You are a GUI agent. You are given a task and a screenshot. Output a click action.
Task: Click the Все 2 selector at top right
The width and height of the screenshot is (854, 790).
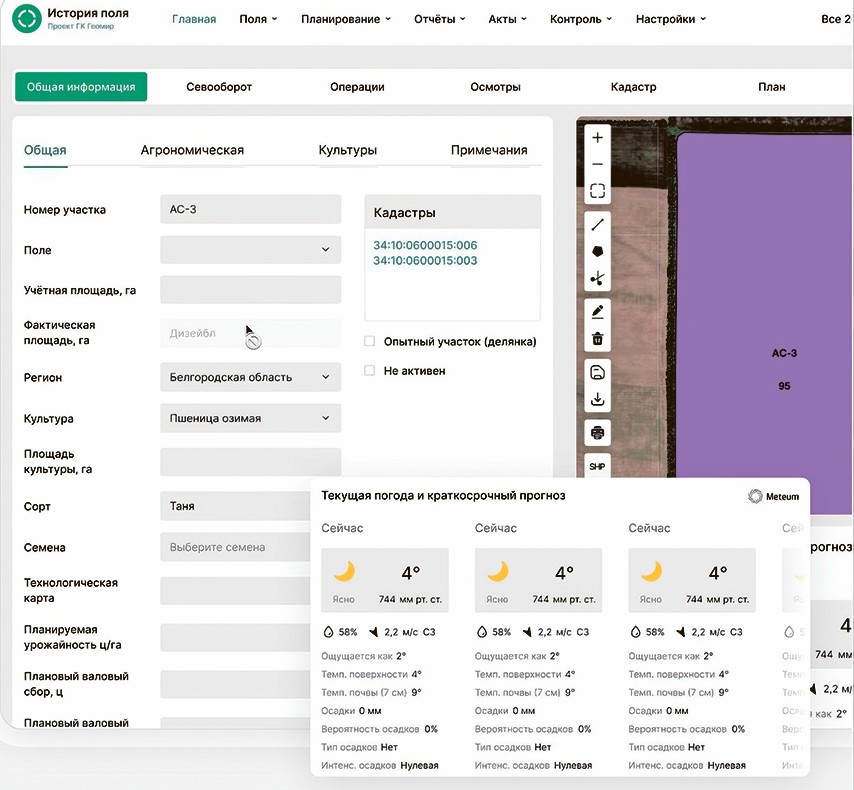tap(836, 19)
